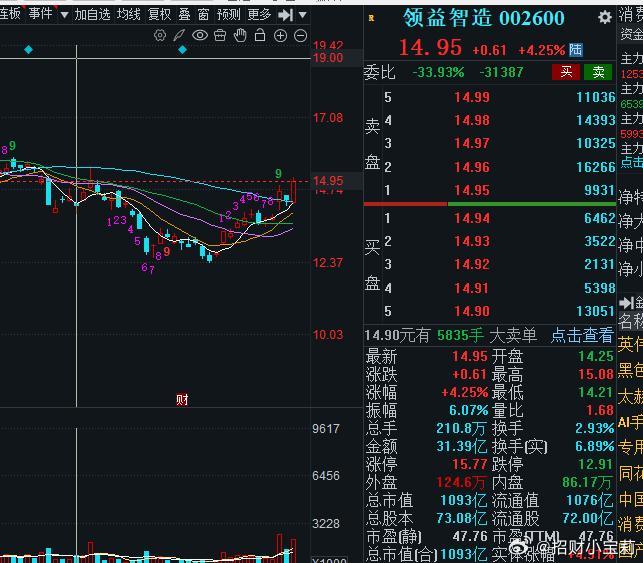The height and width of the screenshot is (563, 643).
Task: Open the chart settings gear icon
Action: [x=160, y=36]
